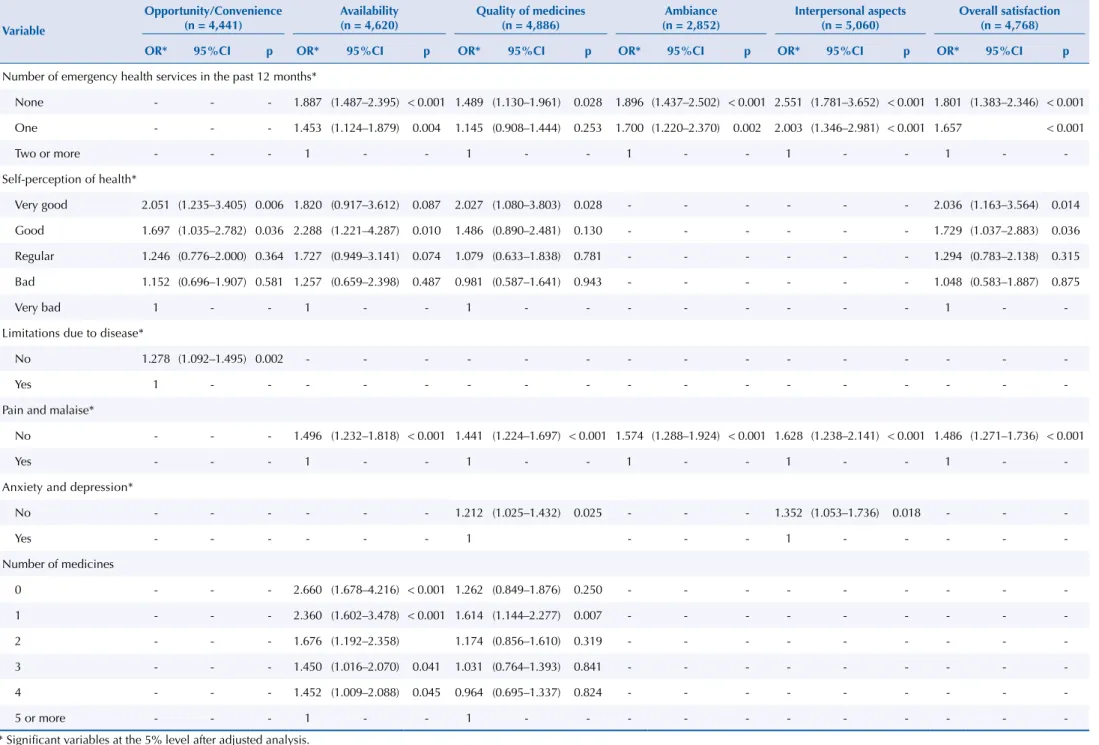The image size is (1099, 745).
Task: Click the interval (1.092–1.495)
Action: (x=212, y=359)
